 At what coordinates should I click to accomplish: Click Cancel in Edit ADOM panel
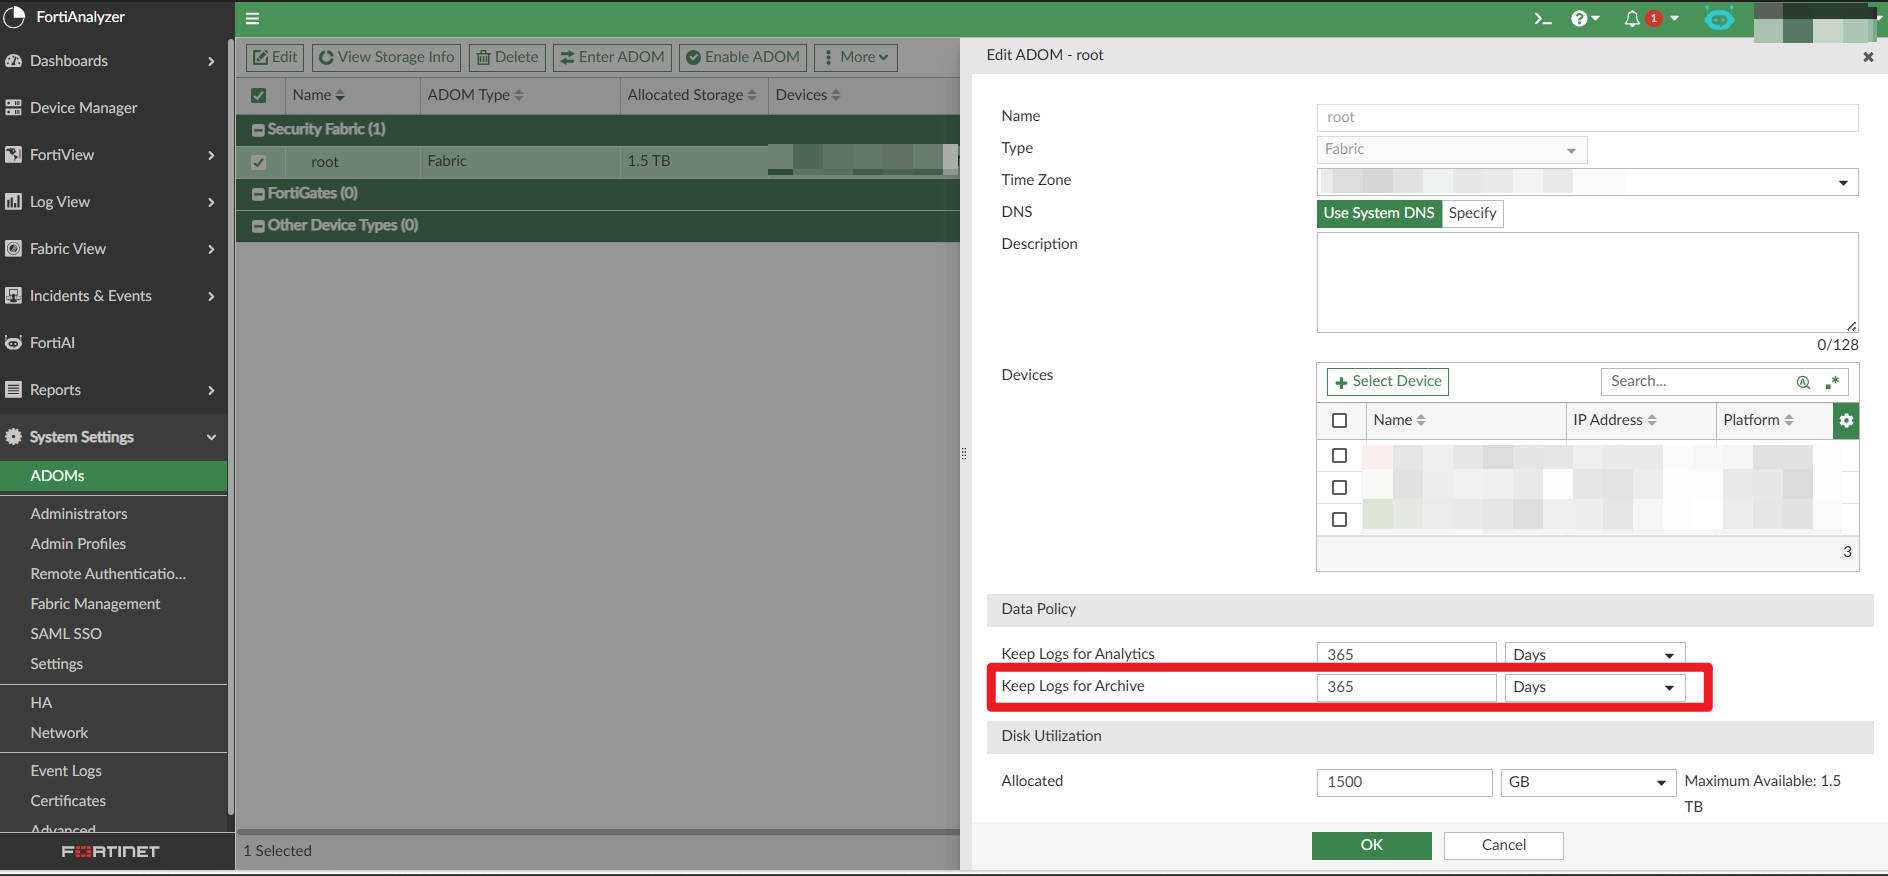click(1503, 845)
